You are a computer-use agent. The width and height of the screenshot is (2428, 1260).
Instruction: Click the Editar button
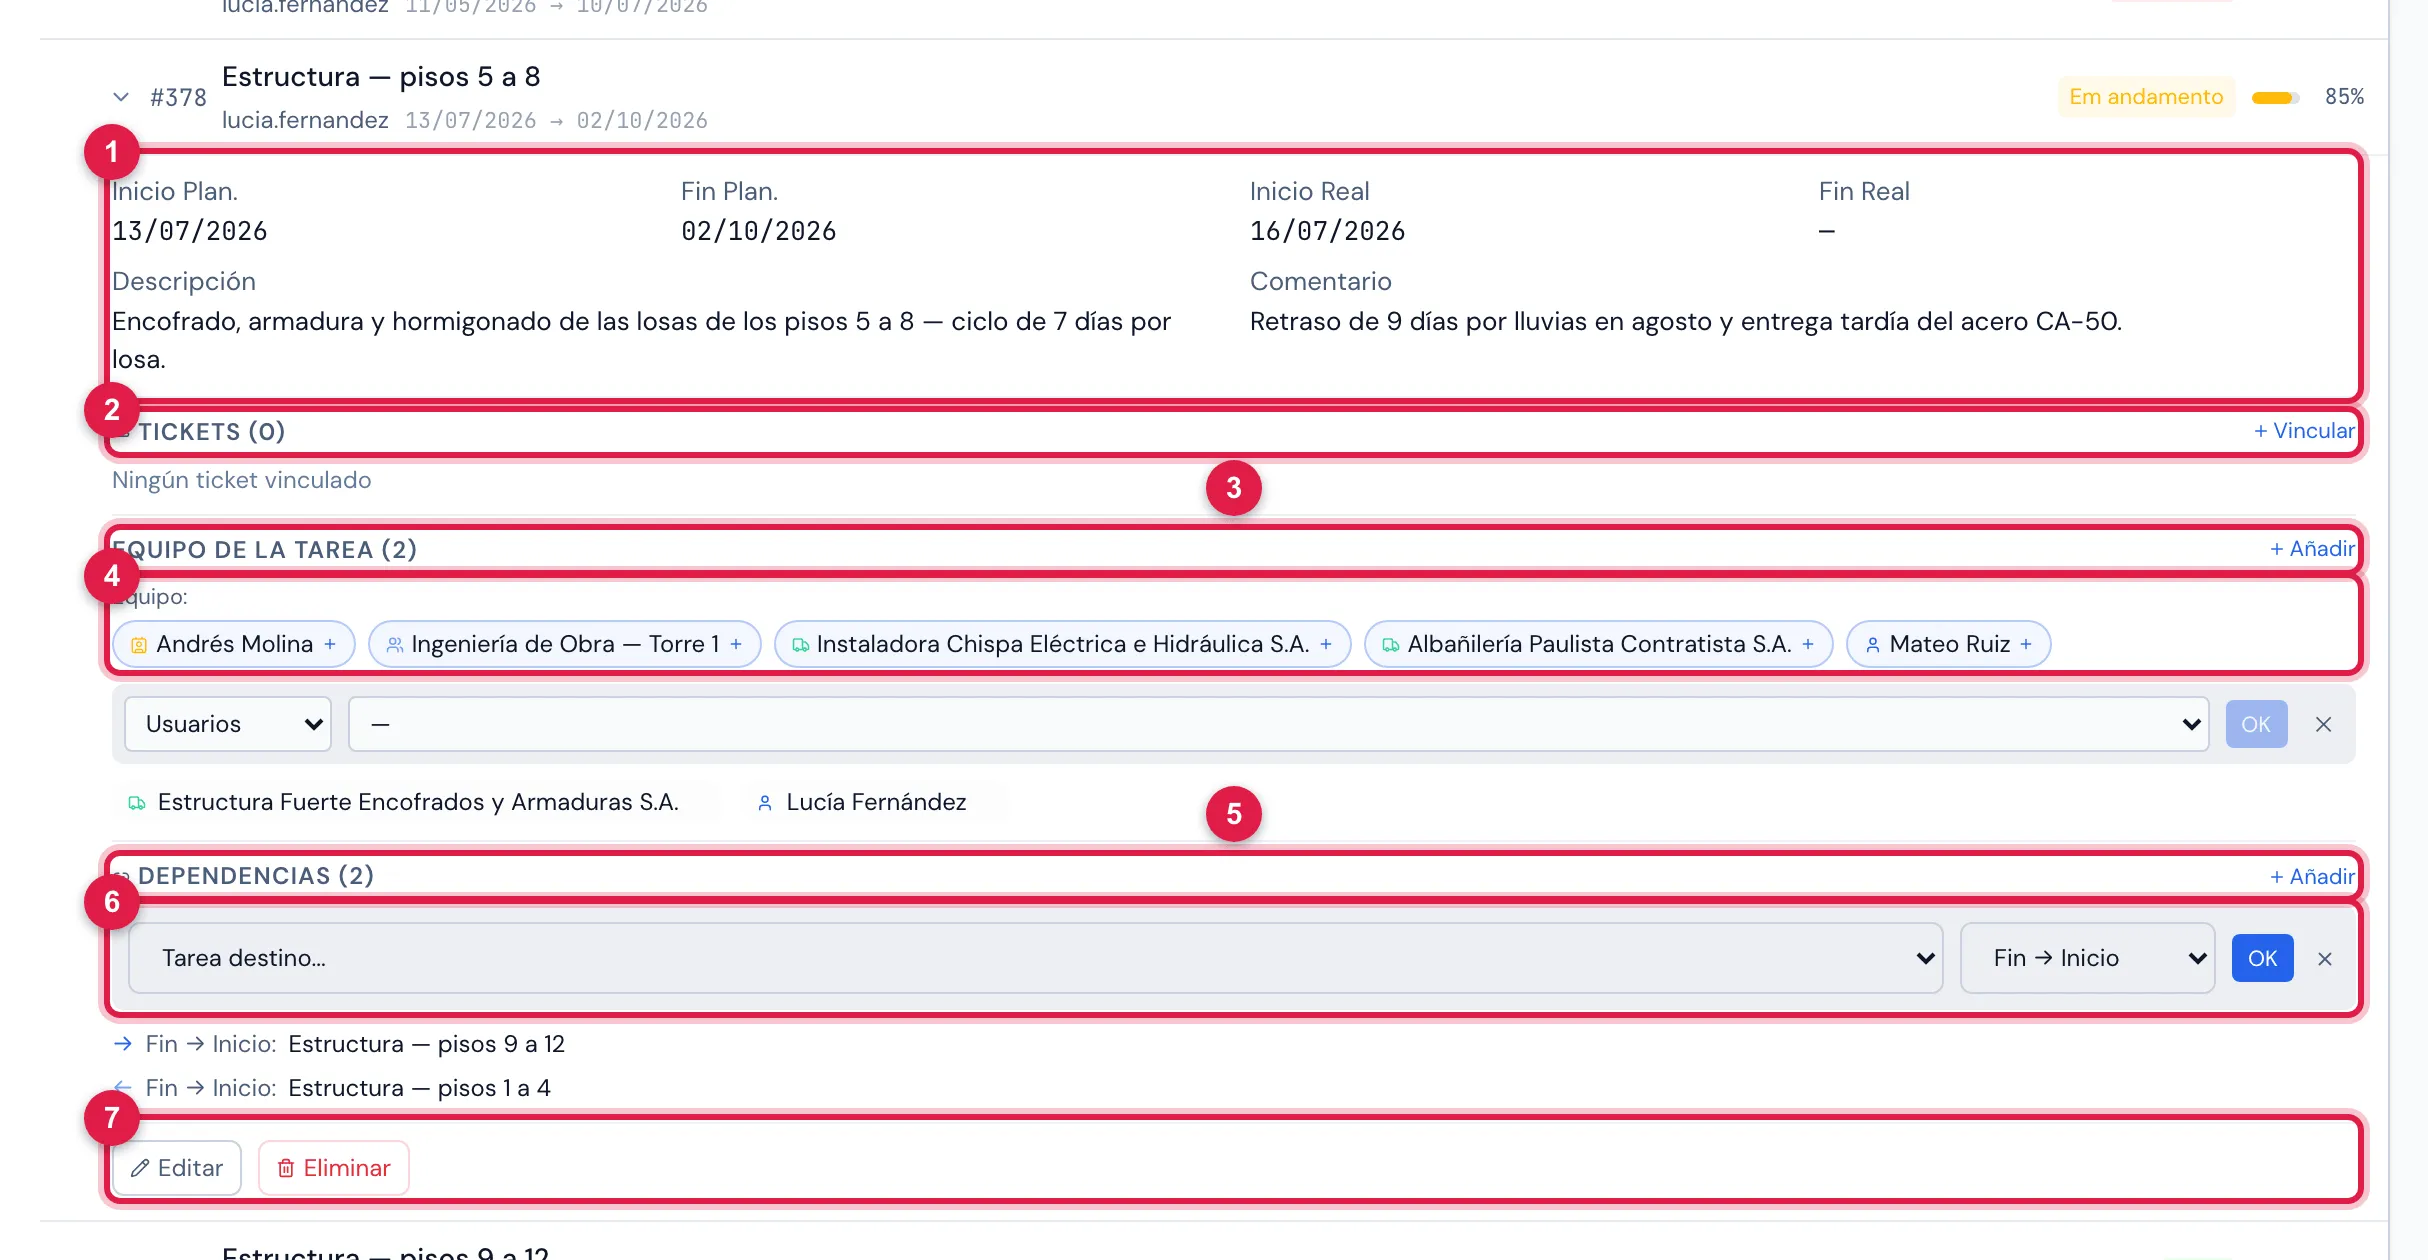tap(177, 1168)
